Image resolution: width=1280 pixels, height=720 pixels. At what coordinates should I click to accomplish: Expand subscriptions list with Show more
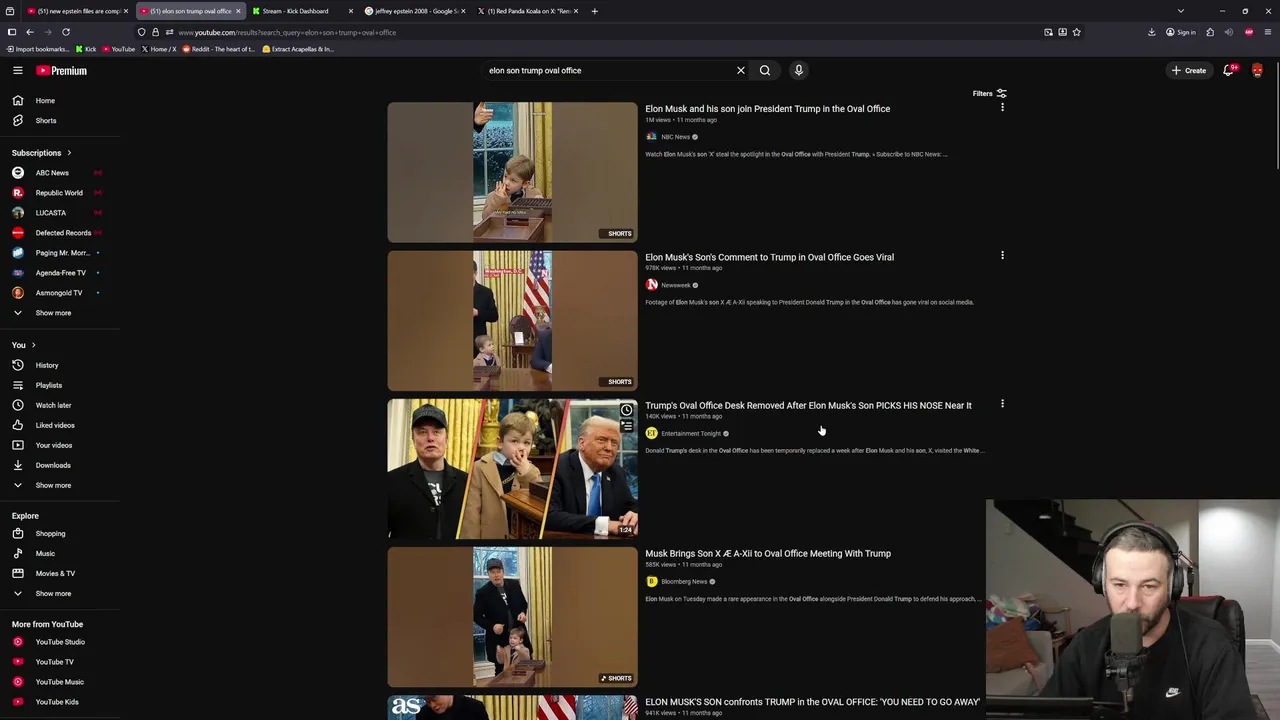pyautogui.click(x=52, y=312)
